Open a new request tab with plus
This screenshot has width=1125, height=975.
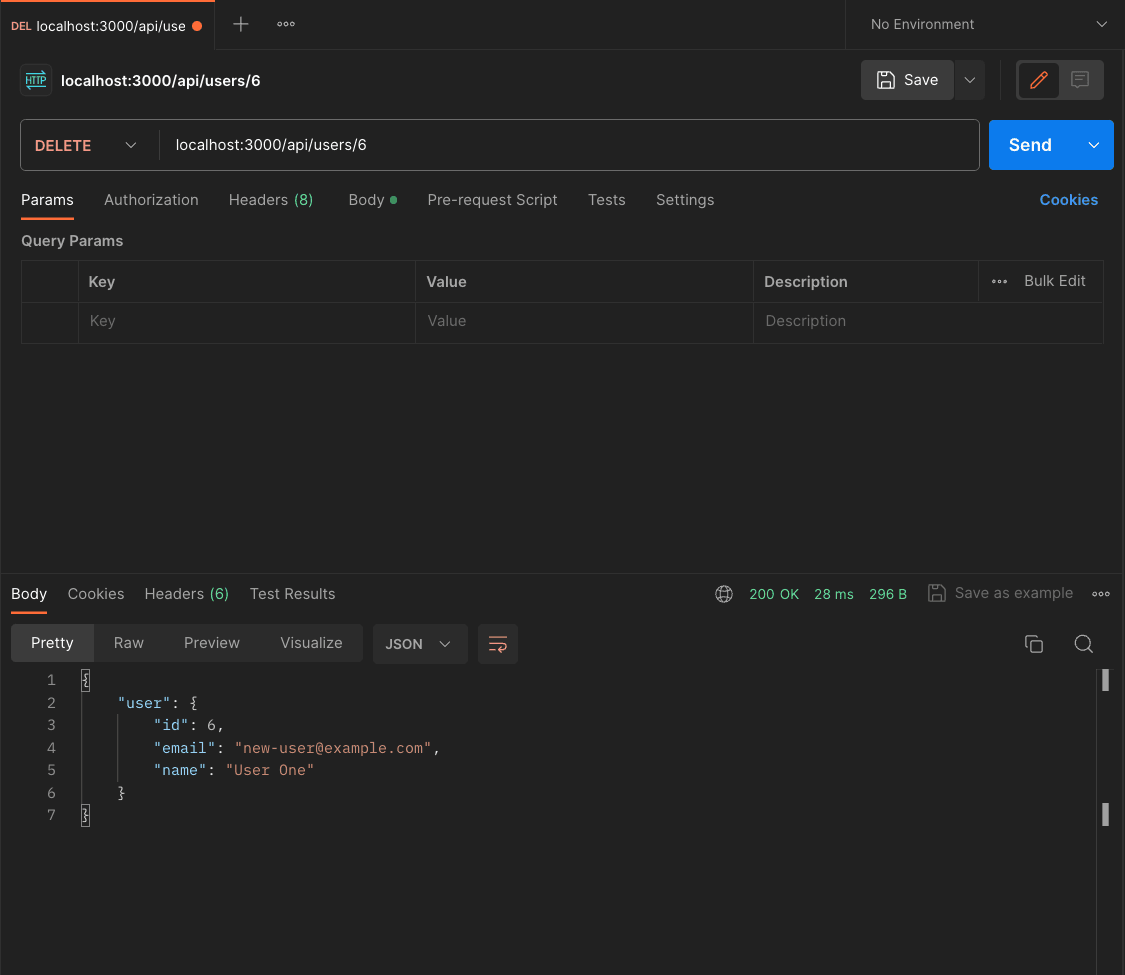(x=241, y=22)
